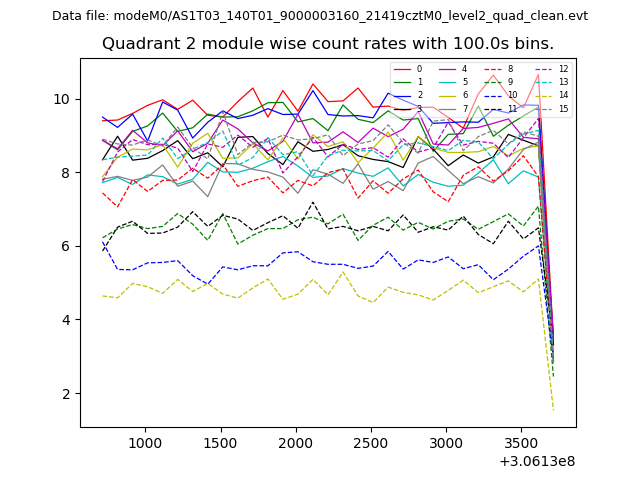Image resolution: width=640 pixels, height=480 pixels.
Task: Click the red line swatch for module 0
Action: click(x=402, y=69)
